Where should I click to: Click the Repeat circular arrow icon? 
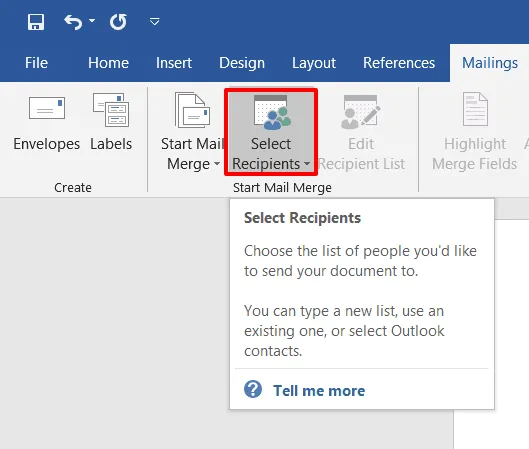[x=118, y=22]
